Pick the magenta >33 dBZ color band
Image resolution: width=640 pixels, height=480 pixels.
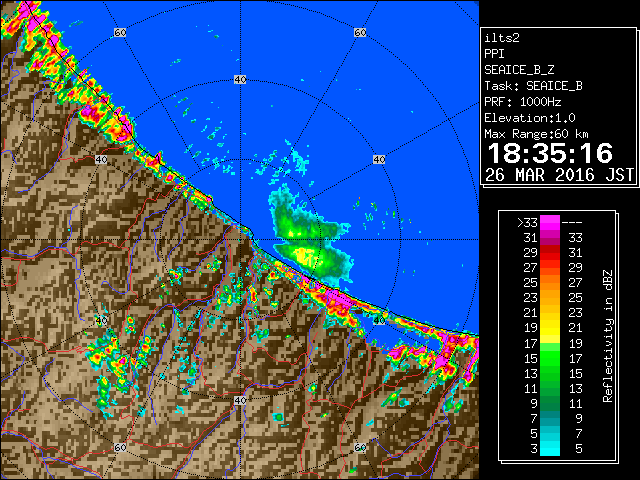[x=550, y=223]
